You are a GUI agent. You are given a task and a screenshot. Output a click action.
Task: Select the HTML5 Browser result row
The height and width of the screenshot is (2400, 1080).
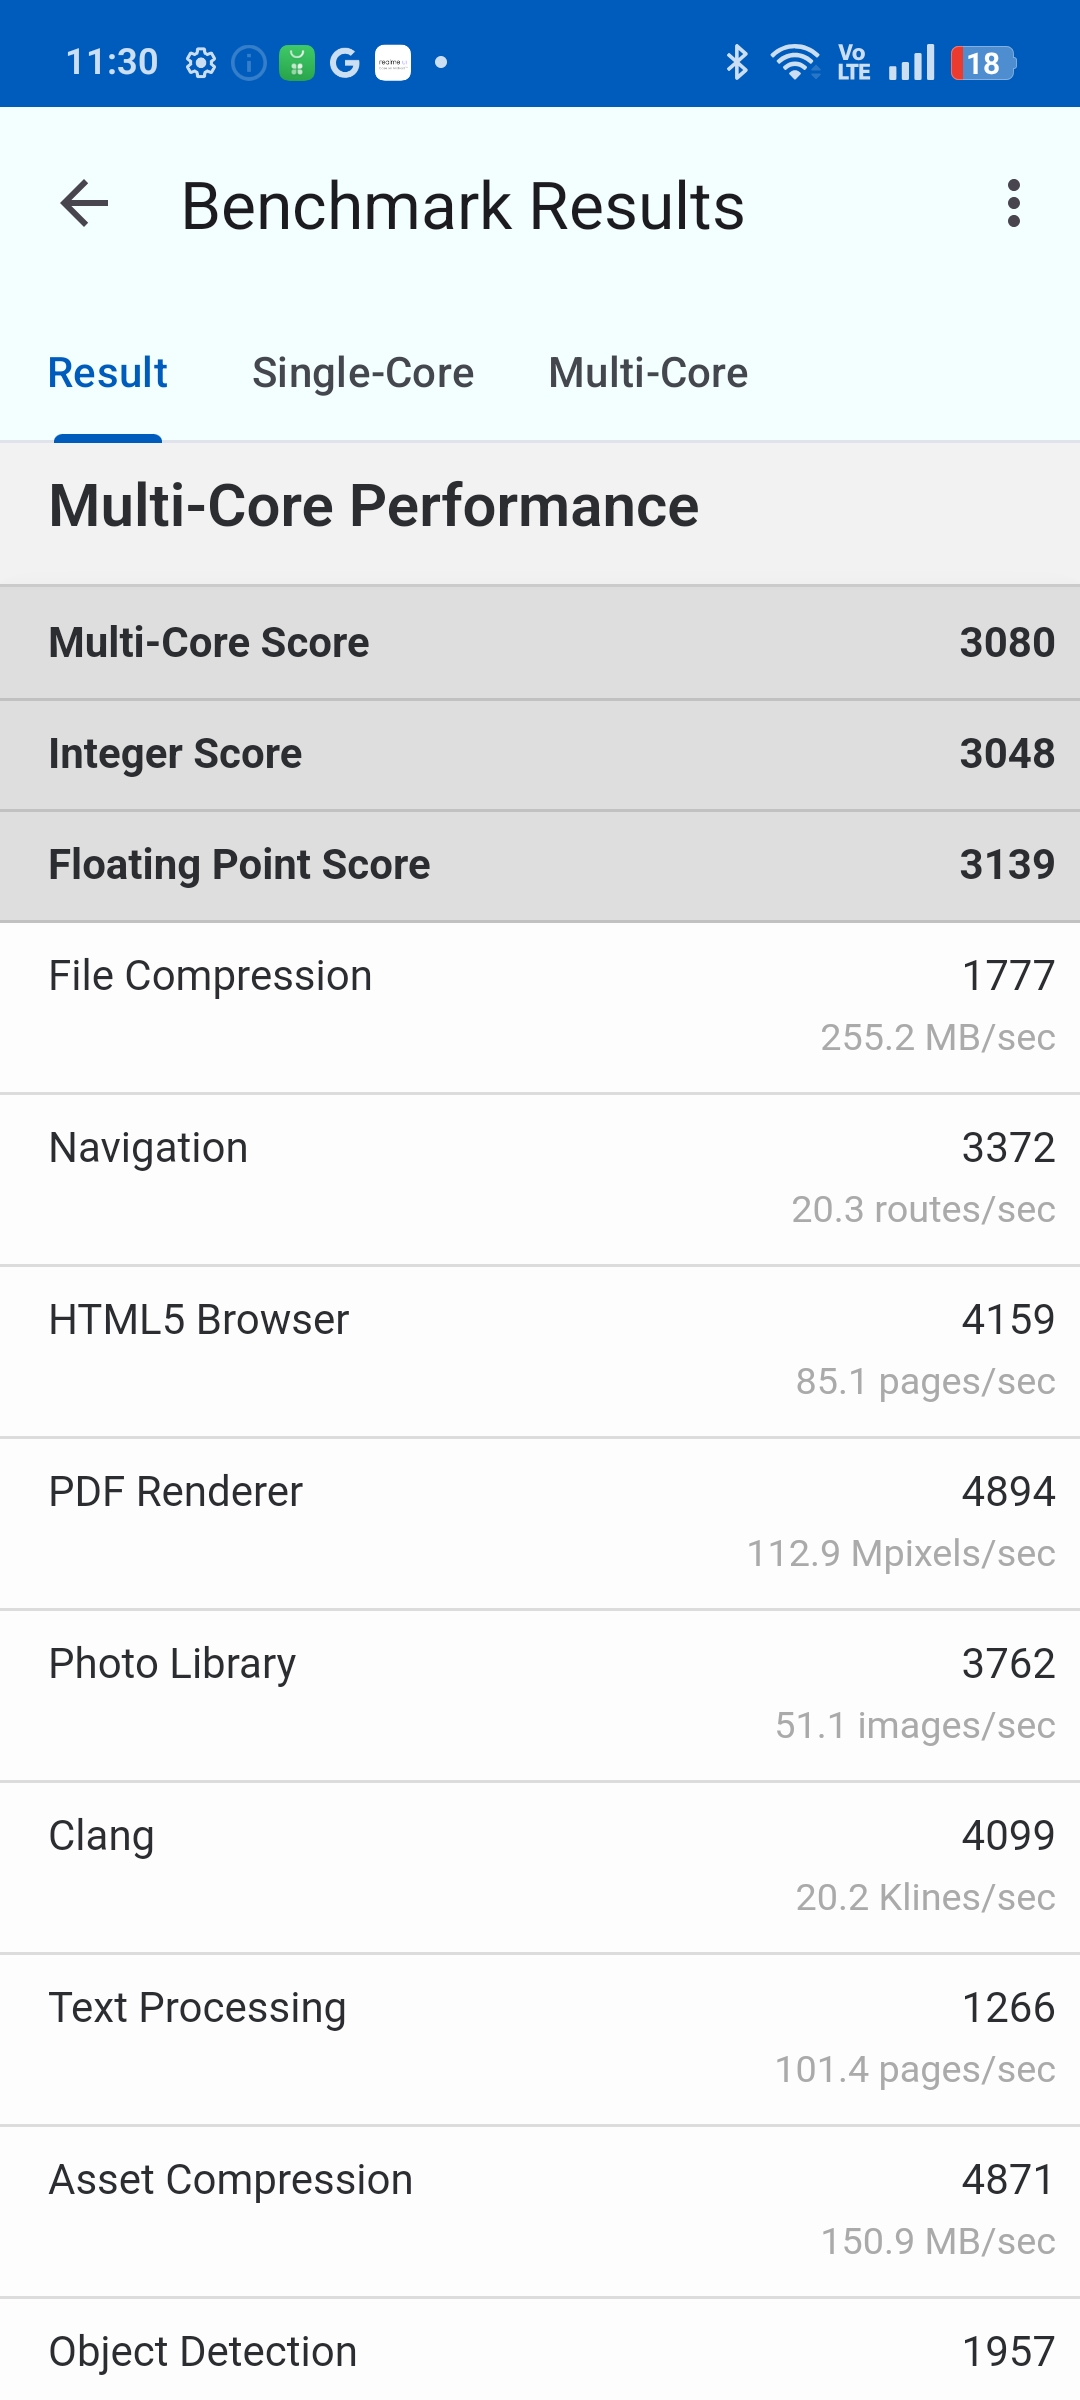(x=540, y=1350)
